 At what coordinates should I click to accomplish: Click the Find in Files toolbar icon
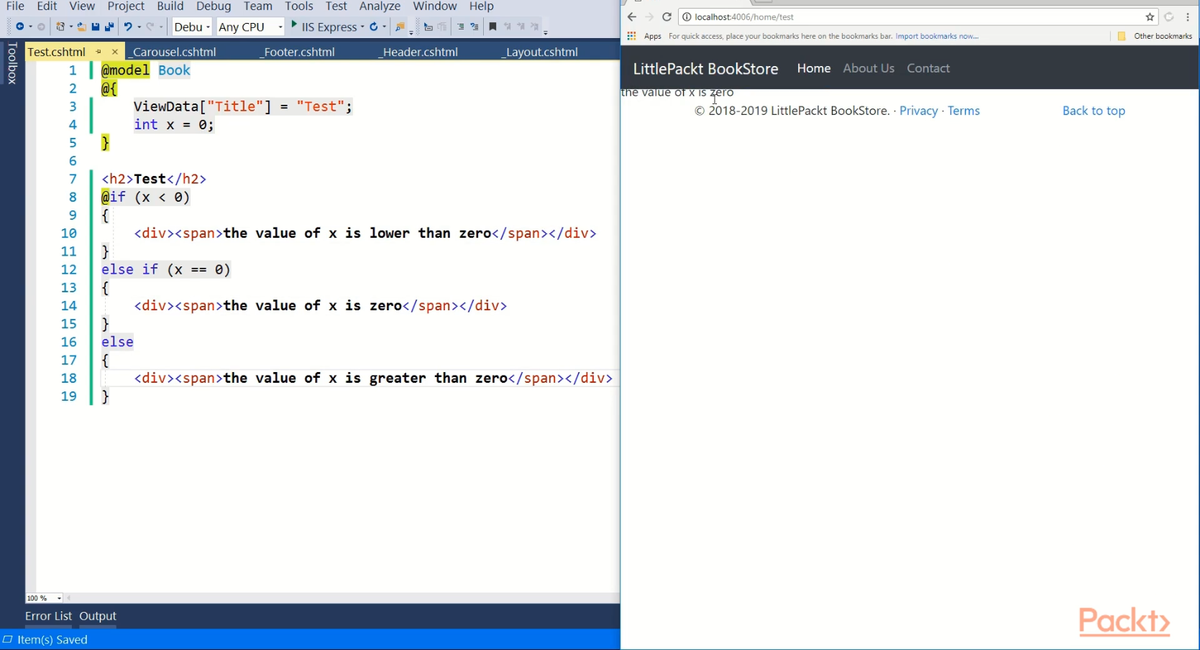(400, 27)
